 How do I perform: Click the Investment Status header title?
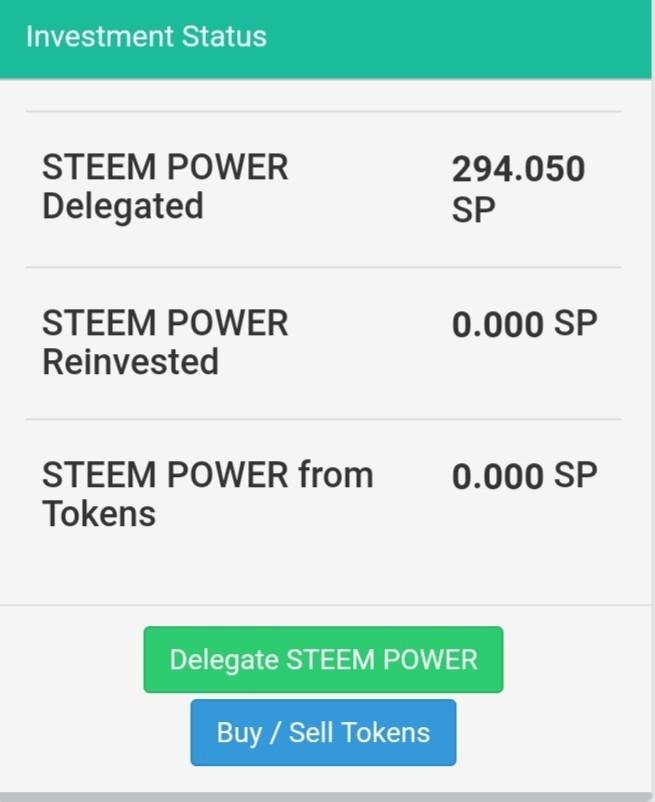point(146,37)
